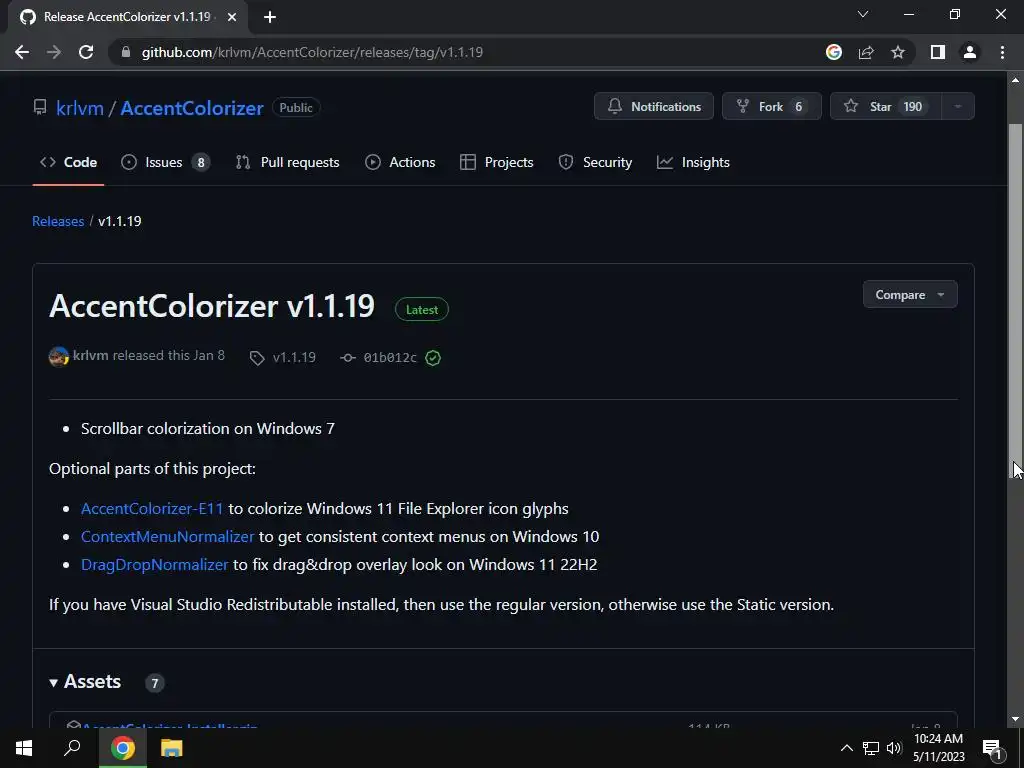Open AccentColorizer repository link
This screenshot has height=768, width=1024.
(192, 108)
